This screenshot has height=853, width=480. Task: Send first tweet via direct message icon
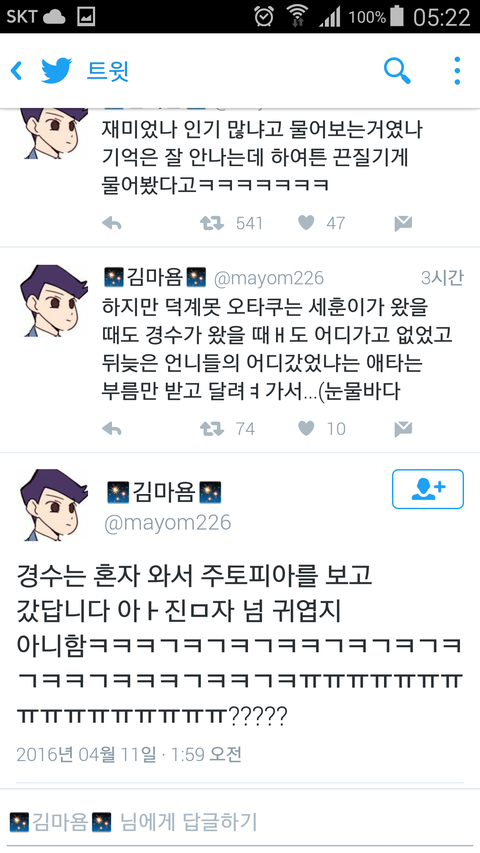[x=403, y=223]
